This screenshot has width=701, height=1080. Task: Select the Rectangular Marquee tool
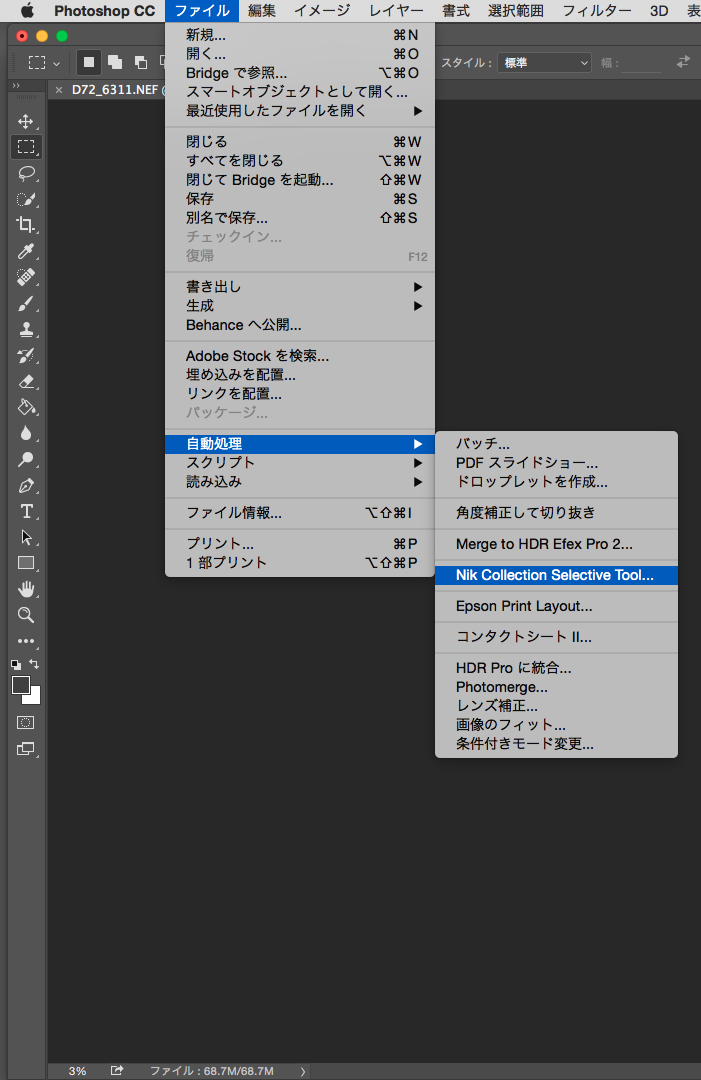[x=25, y=147]
